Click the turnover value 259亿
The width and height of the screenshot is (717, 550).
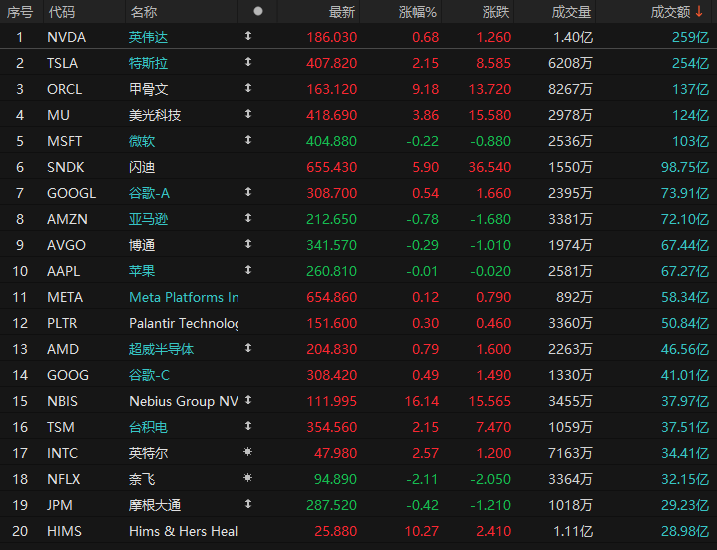pos(690,37)
